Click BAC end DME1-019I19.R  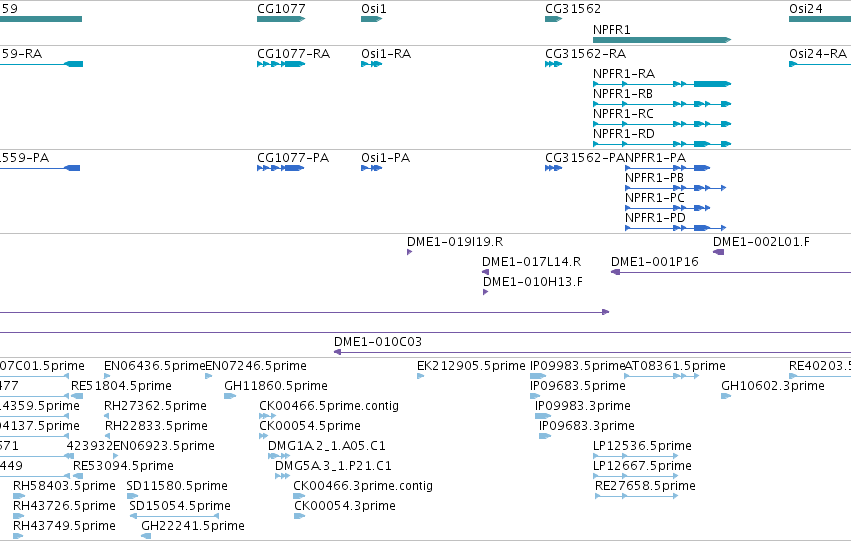(x=410, y=252)
